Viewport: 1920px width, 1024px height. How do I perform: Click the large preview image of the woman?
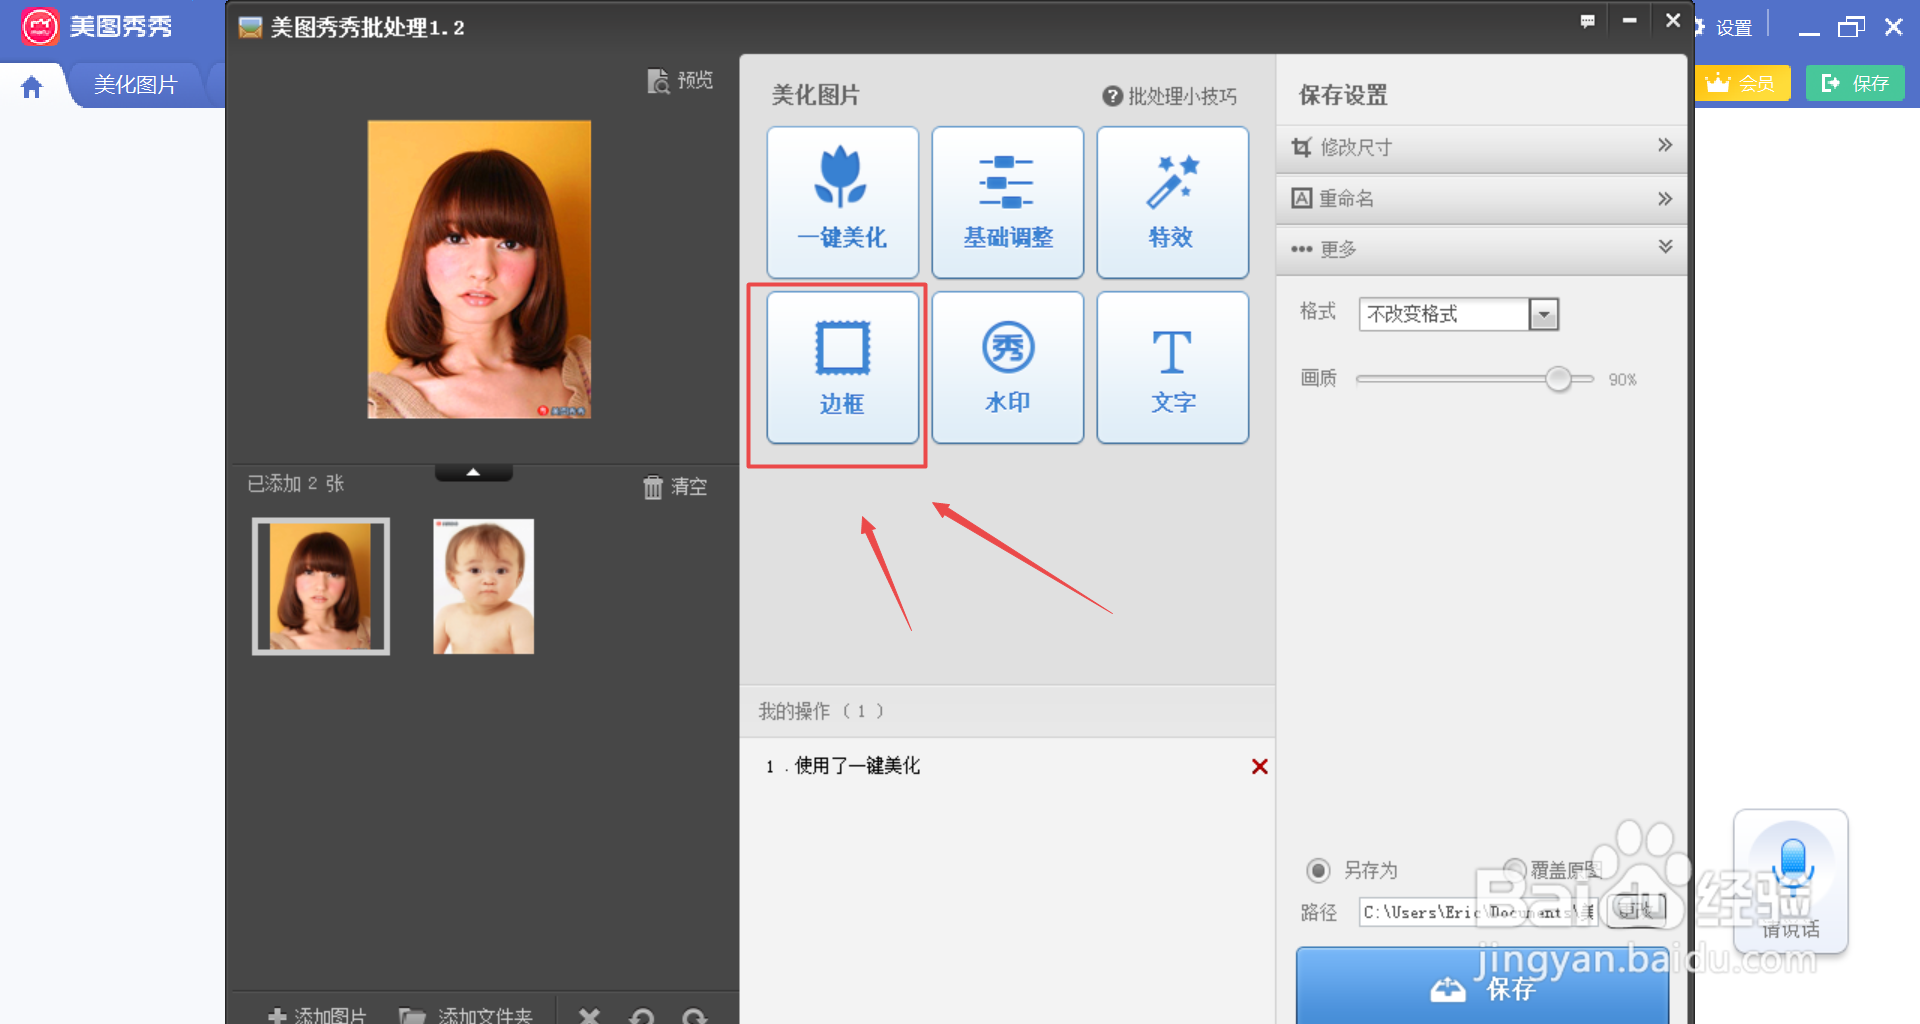pyautogui.click(x=479, y=269)
